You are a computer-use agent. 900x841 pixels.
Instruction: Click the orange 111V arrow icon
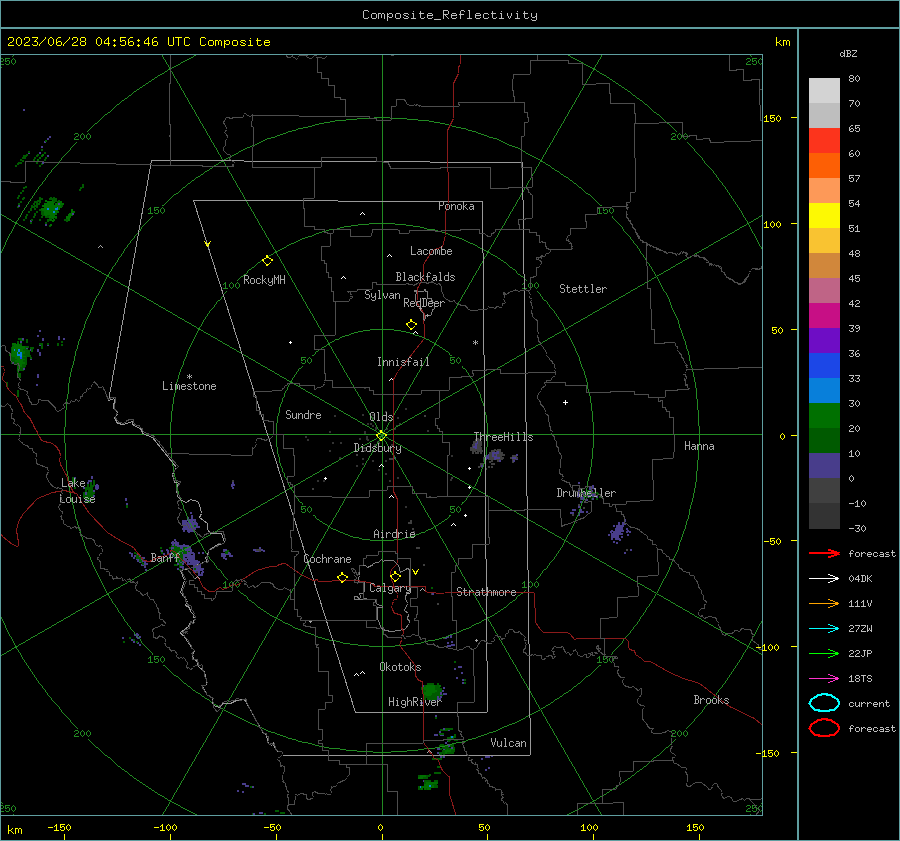click(x=824, y=603)
